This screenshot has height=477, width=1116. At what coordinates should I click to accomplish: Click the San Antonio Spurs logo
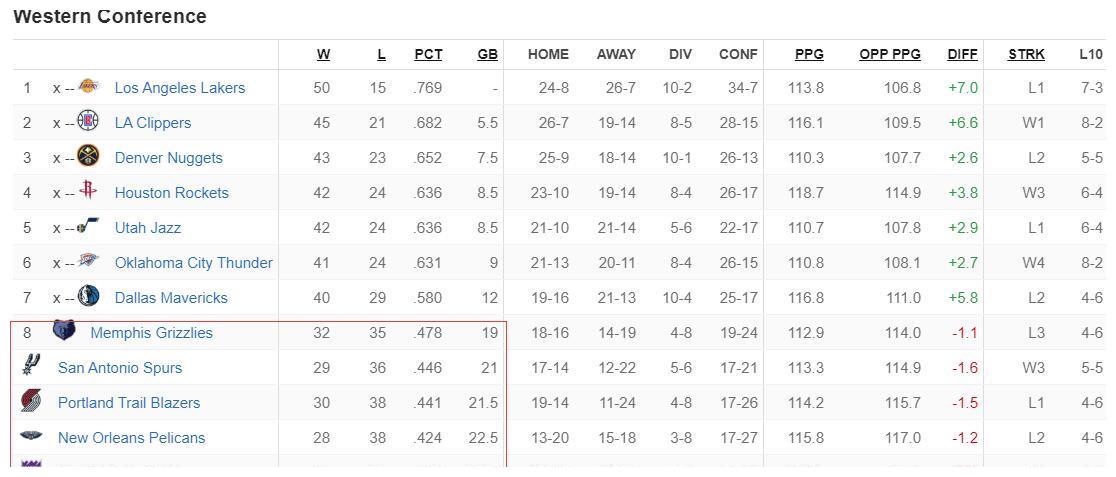pos(31,365)
